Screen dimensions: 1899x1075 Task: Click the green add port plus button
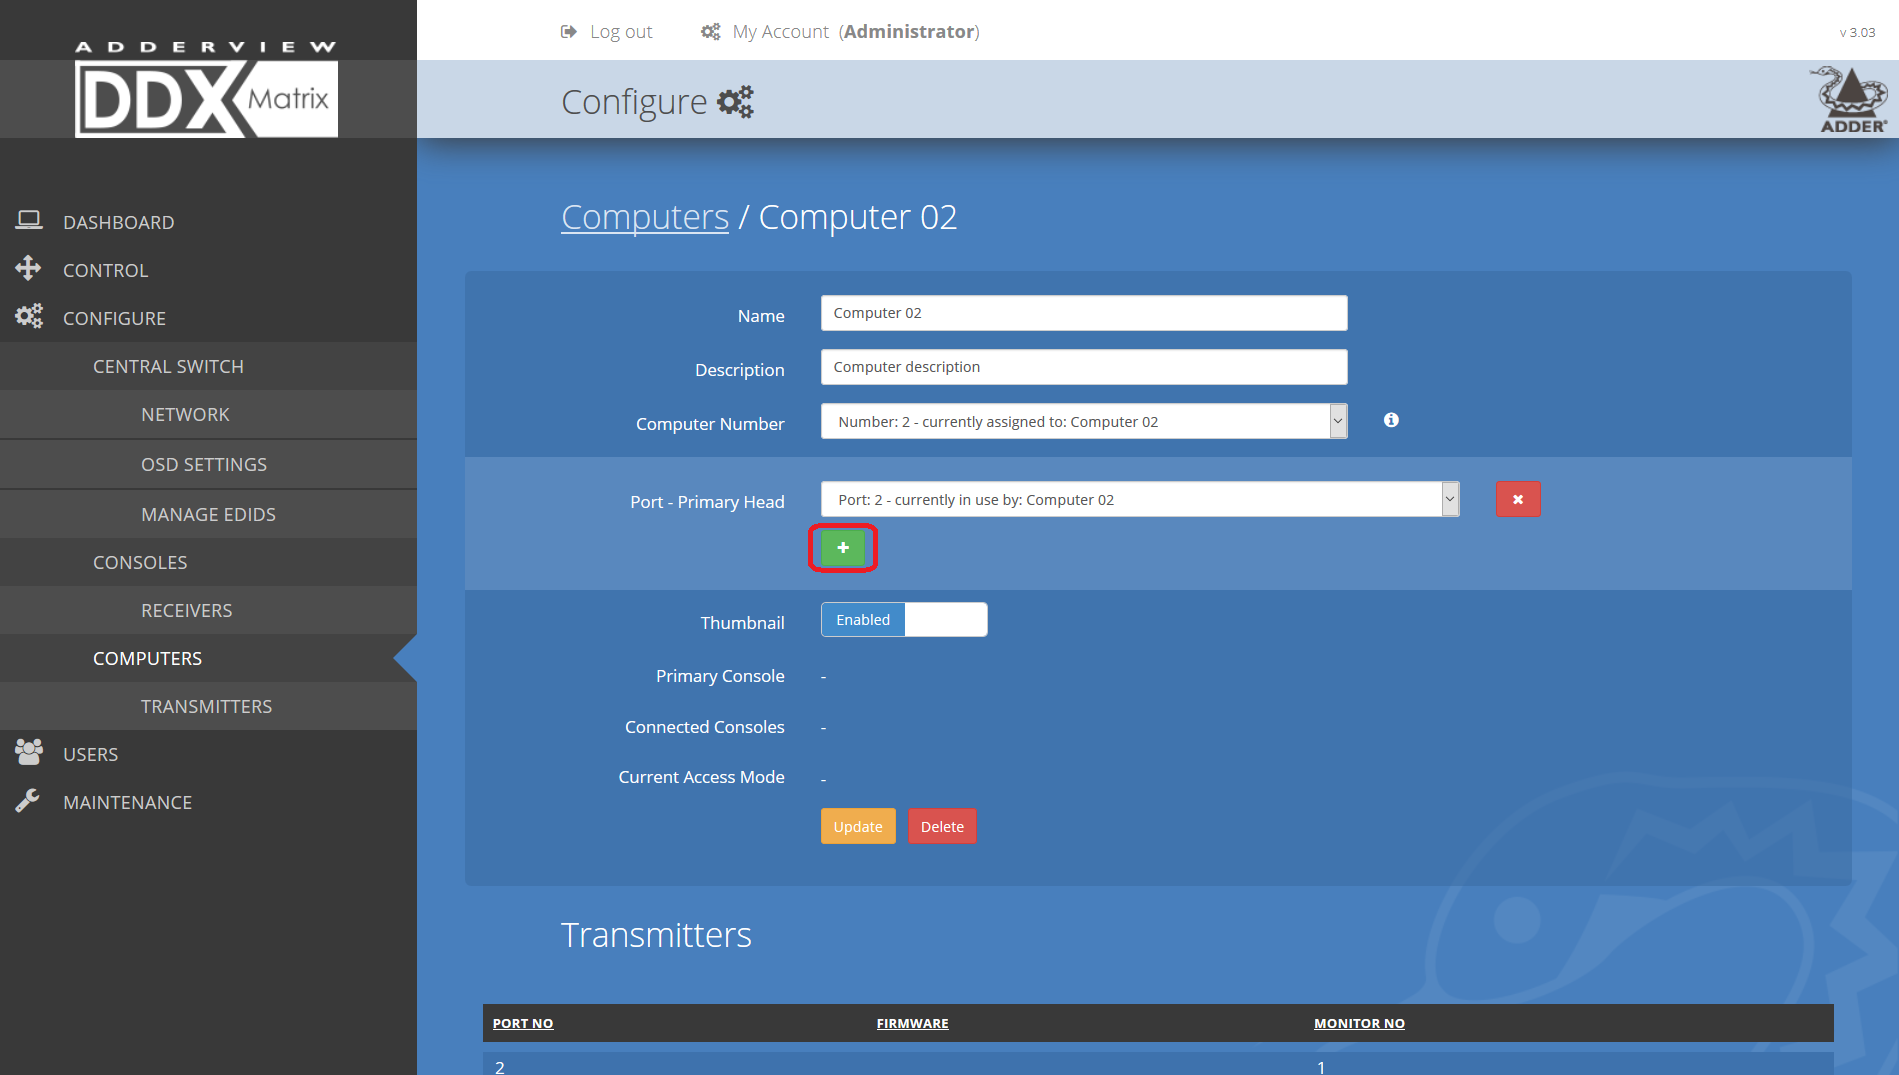(x=843, y=548)
